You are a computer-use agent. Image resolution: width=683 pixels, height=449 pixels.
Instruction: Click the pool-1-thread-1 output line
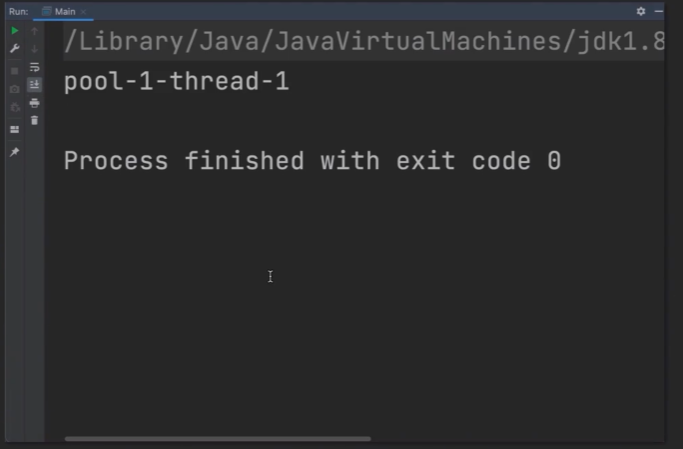[x=176, y=82]
